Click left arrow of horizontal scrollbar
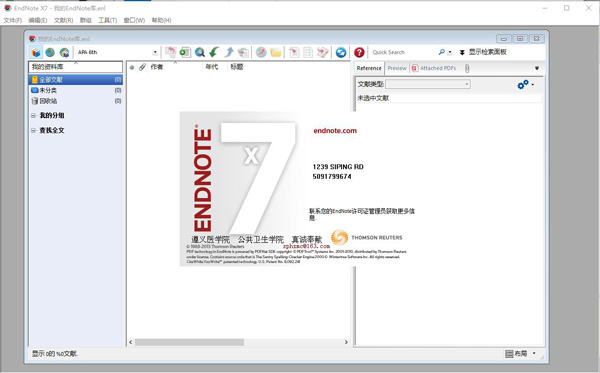The width and height of the screenshot is (600, 373). [x=131, y=342]
